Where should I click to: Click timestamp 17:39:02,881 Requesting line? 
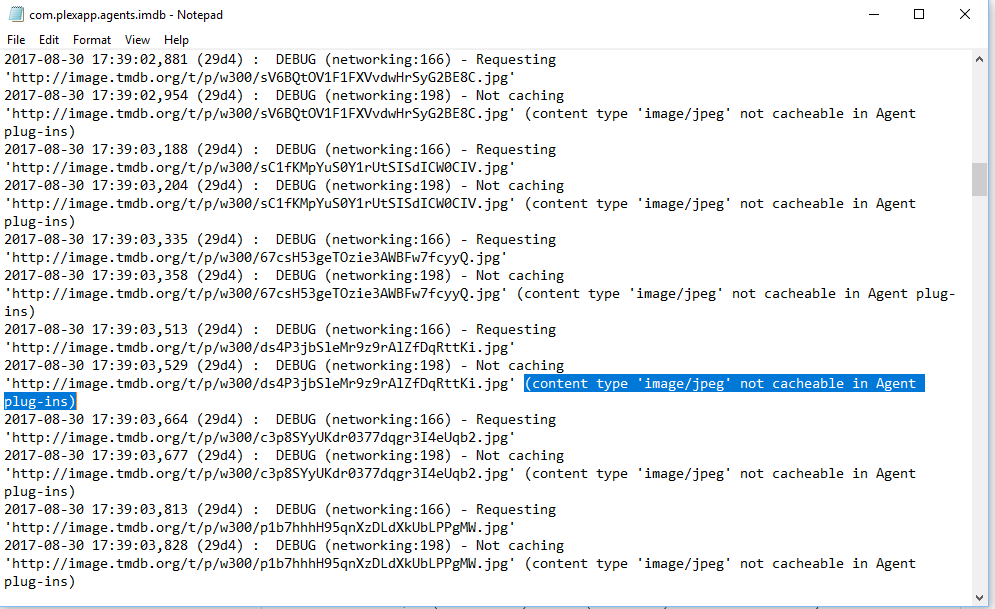[x=280, y=60]
